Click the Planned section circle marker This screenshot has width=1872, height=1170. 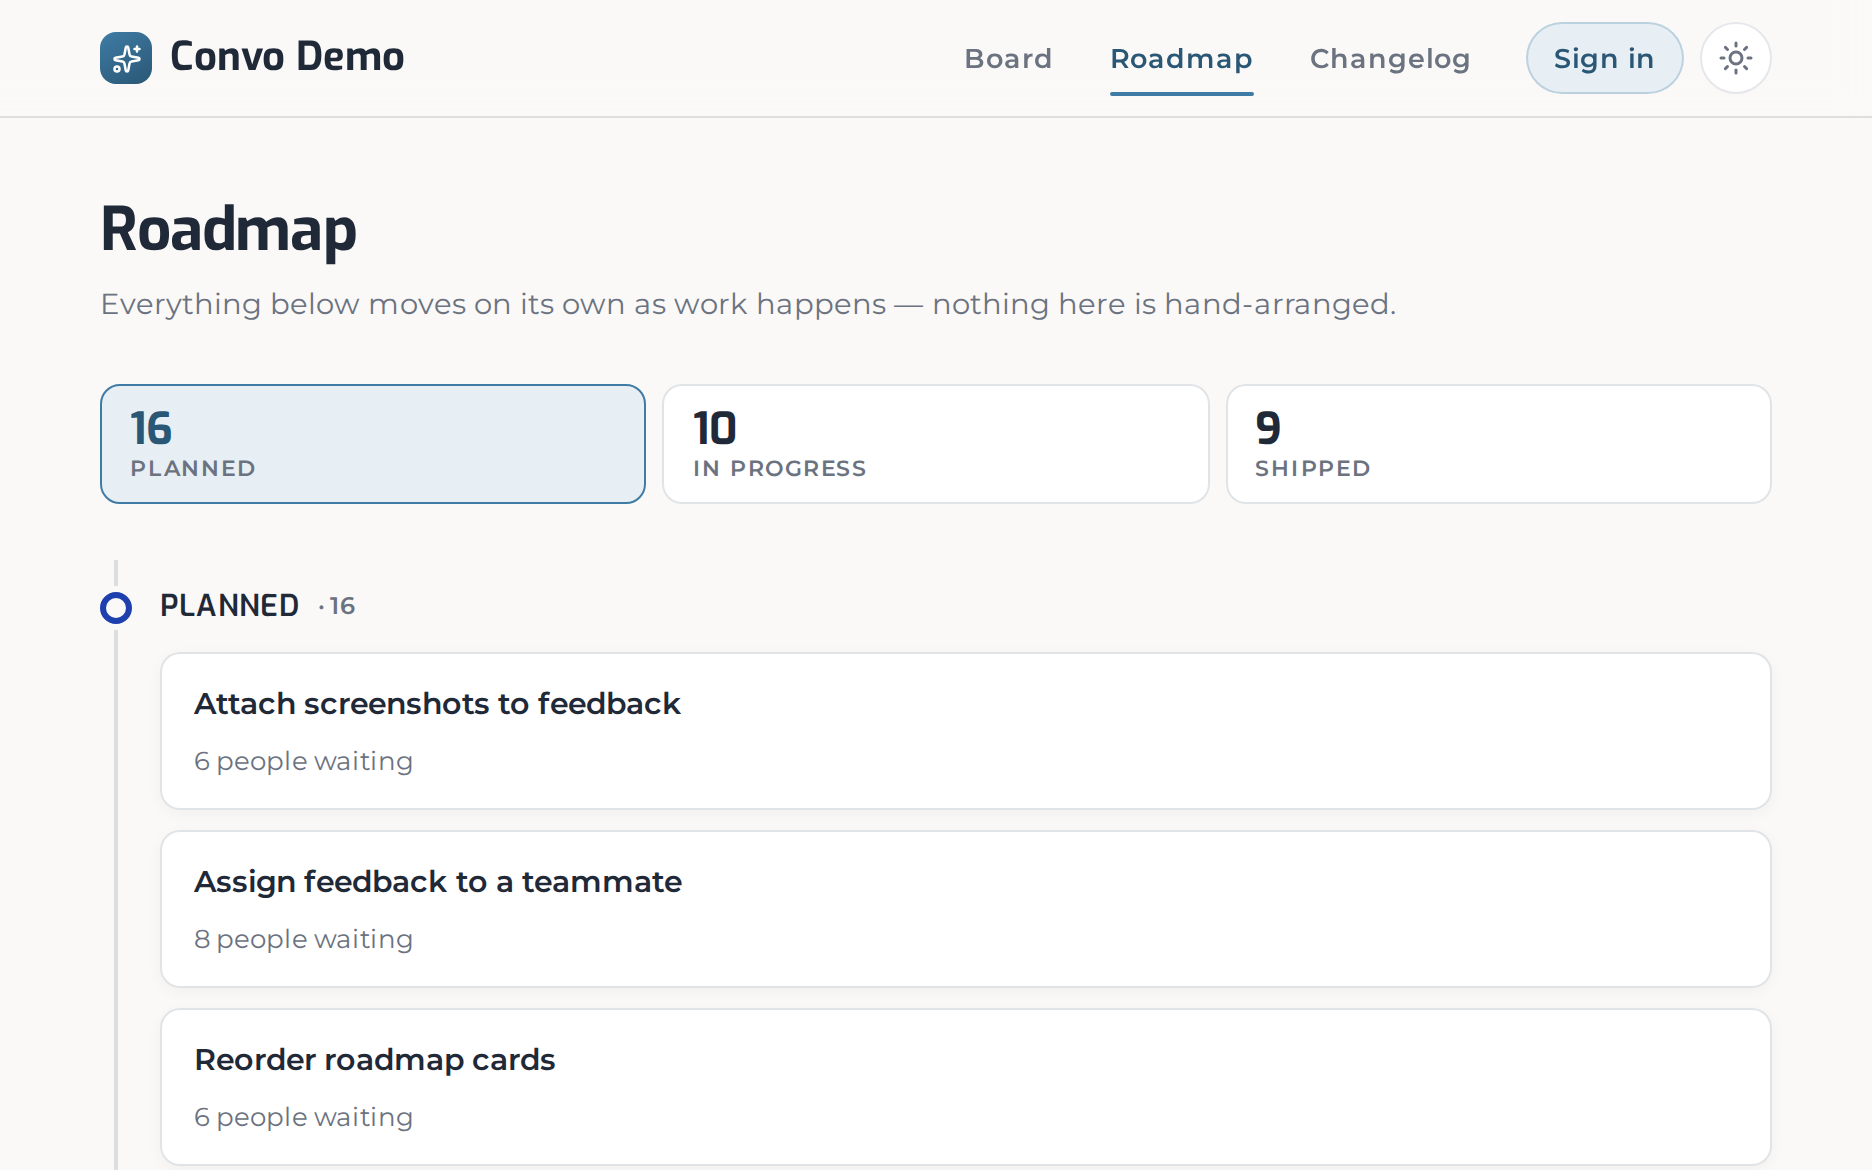coord(116,607)
